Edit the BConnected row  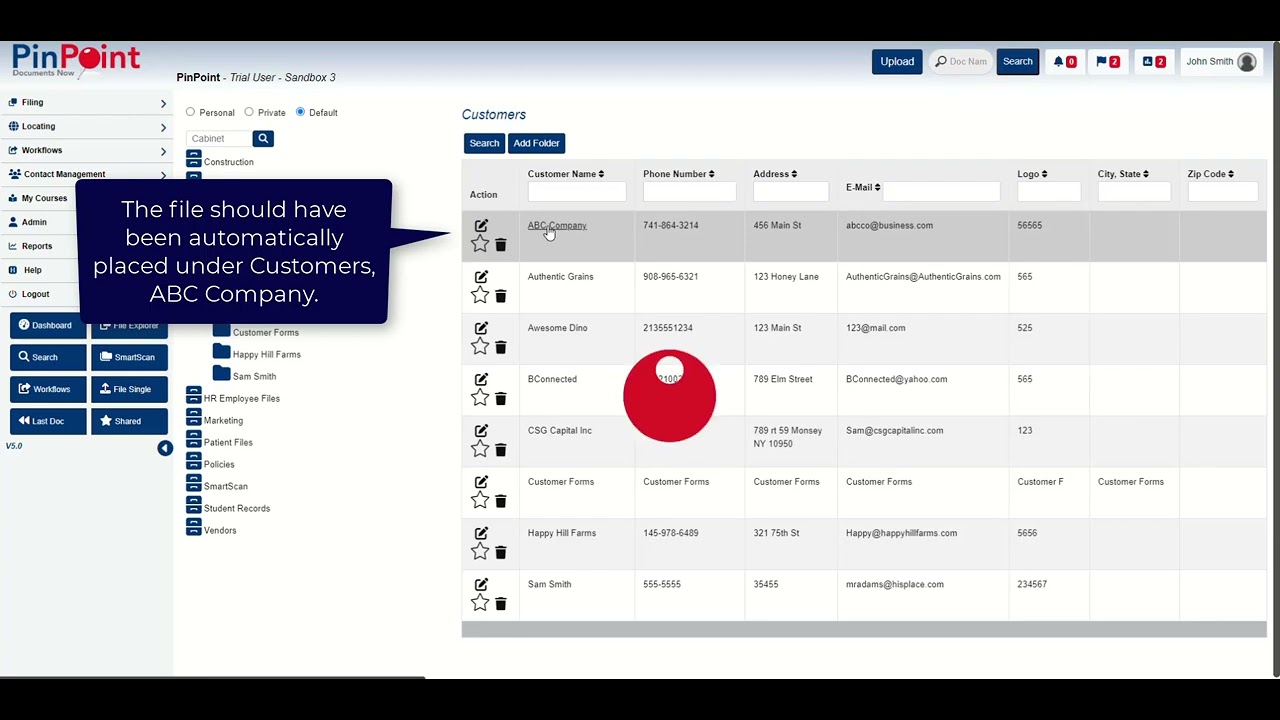(481, 379)
